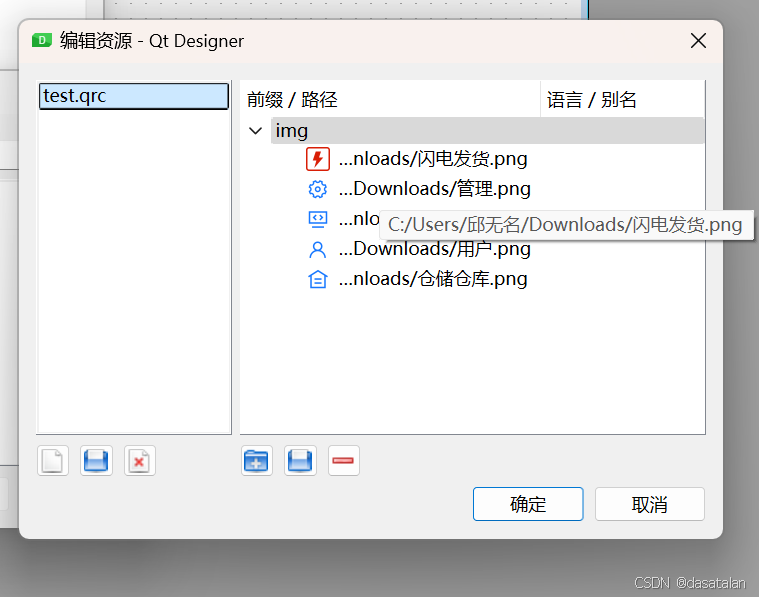Click the Remove Resource File icon

click(139, 460)
